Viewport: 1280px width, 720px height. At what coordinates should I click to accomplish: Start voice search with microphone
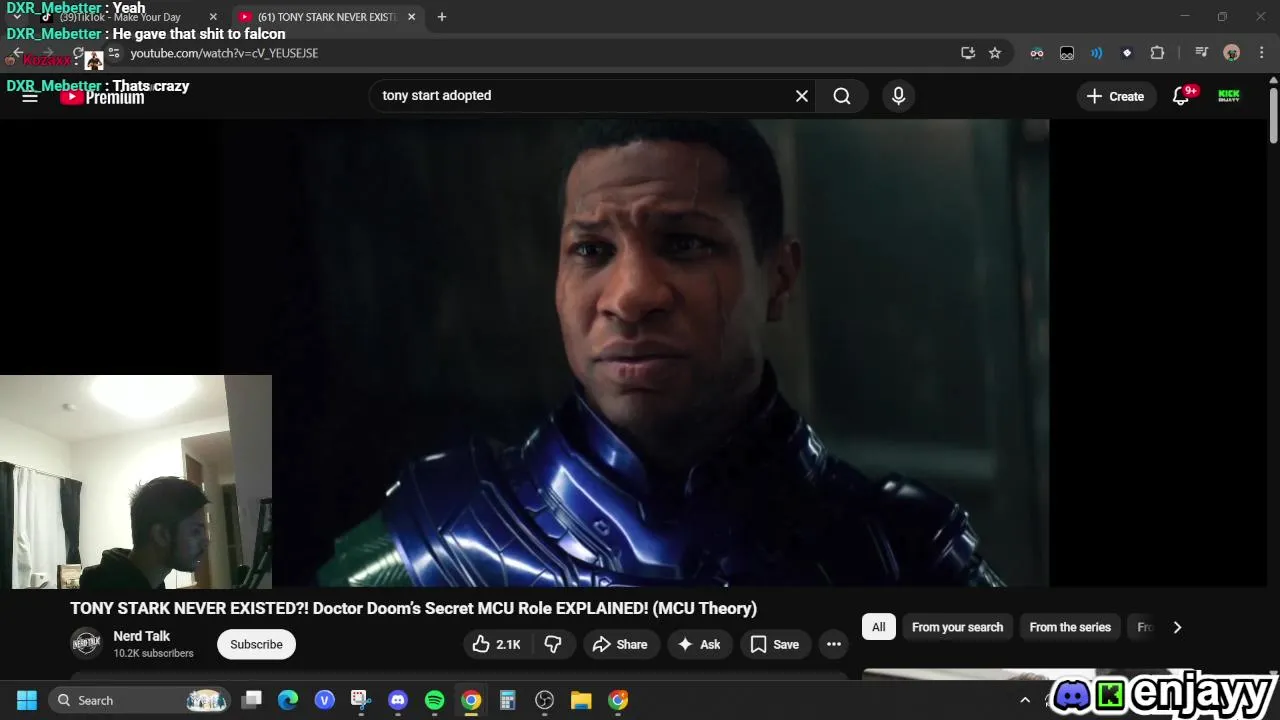point(898,96)
